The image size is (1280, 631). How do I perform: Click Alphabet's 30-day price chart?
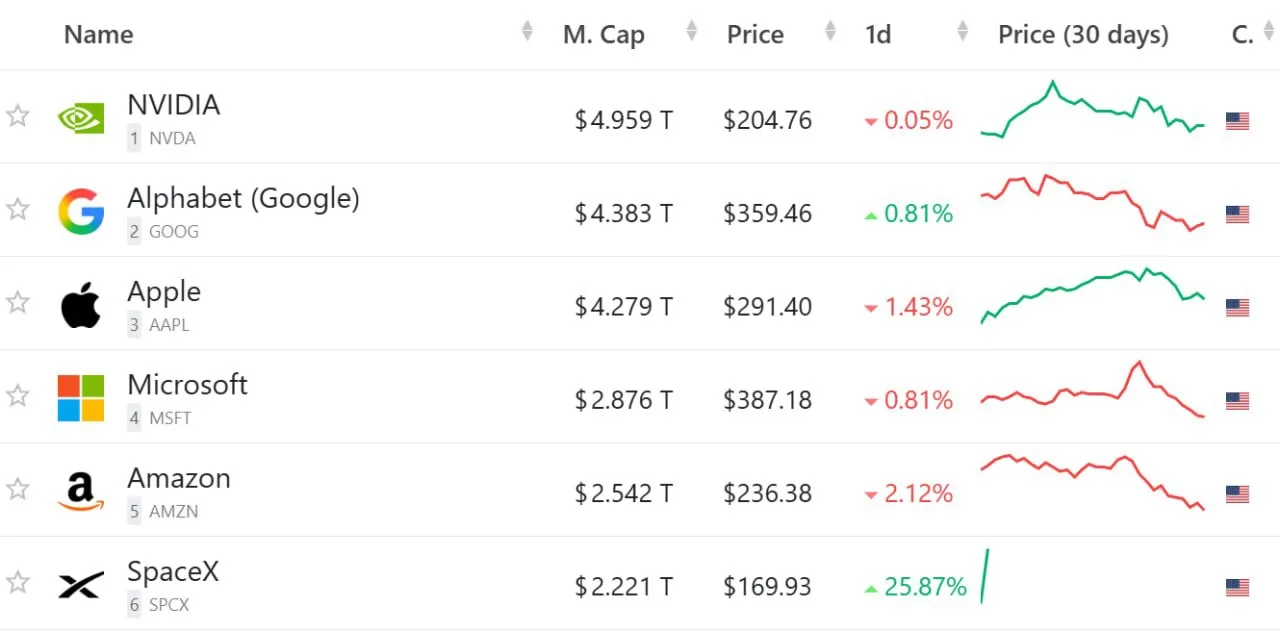(1093, 203)
